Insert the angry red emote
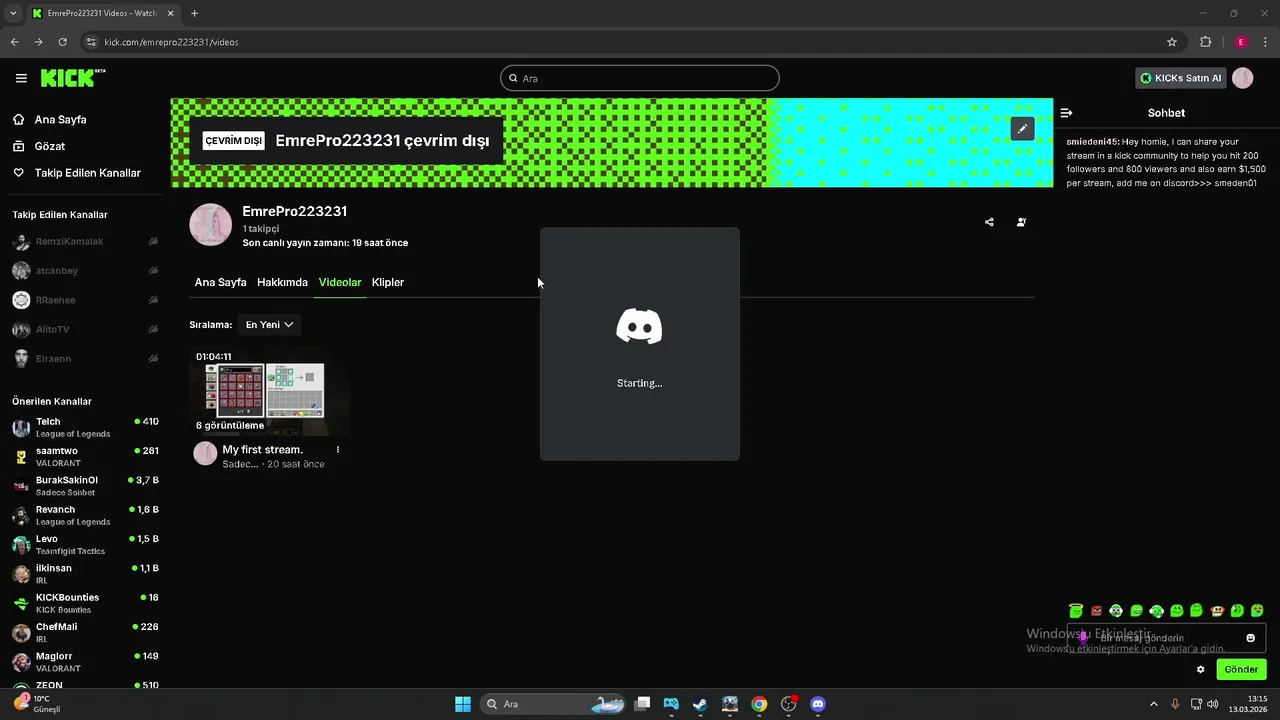 (x=1096, y=610)
